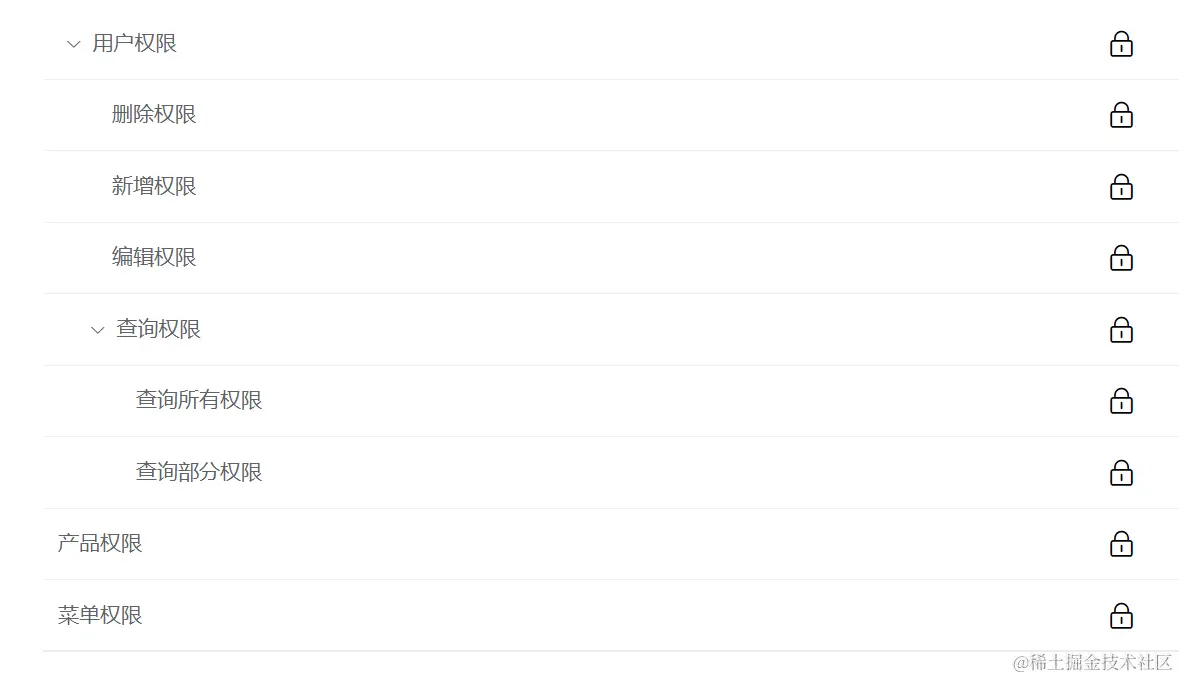Select 查询部分权限 in the tree
This screenshot has width=1179, height=679.
pyautogui.click(x=199, y=473)
